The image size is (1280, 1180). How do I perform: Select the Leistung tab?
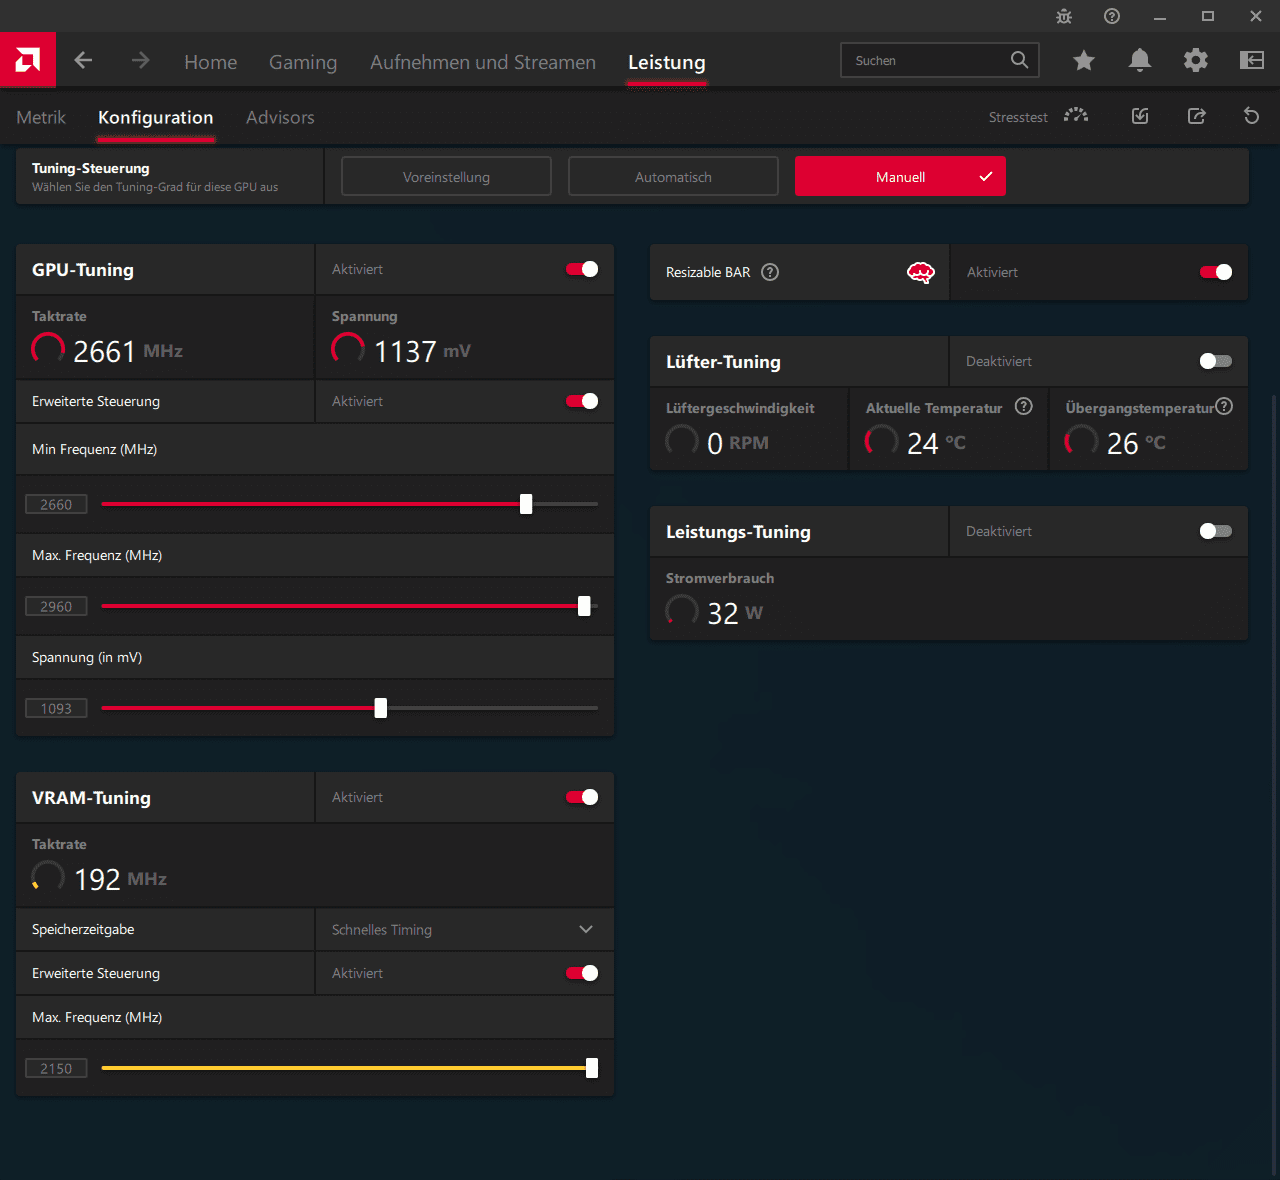coord(667,62)
